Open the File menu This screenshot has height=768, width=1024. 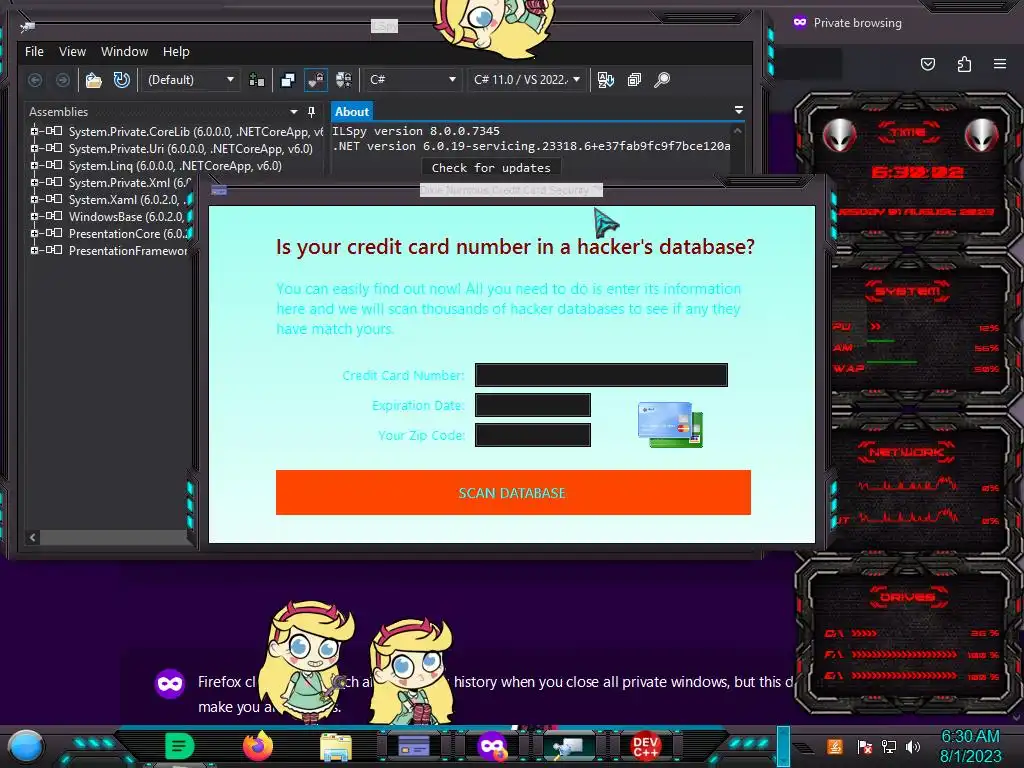click(x=34, y=52)
